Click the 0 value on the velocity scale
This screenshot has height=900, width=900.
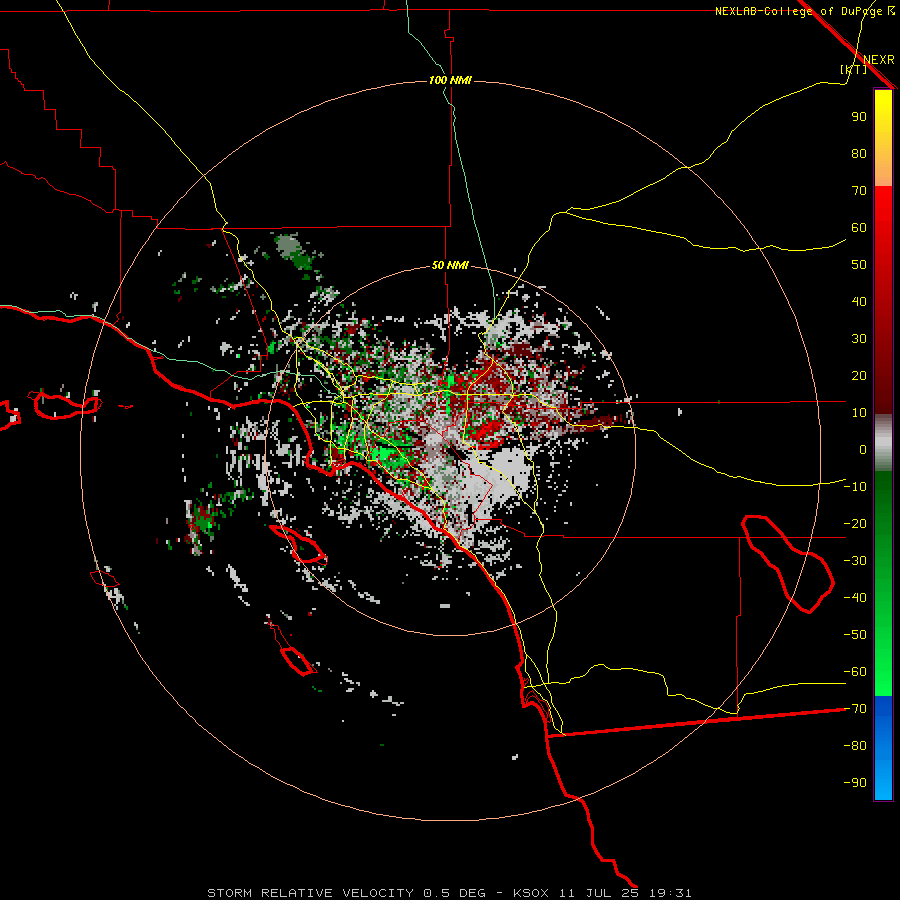[863, 449]
